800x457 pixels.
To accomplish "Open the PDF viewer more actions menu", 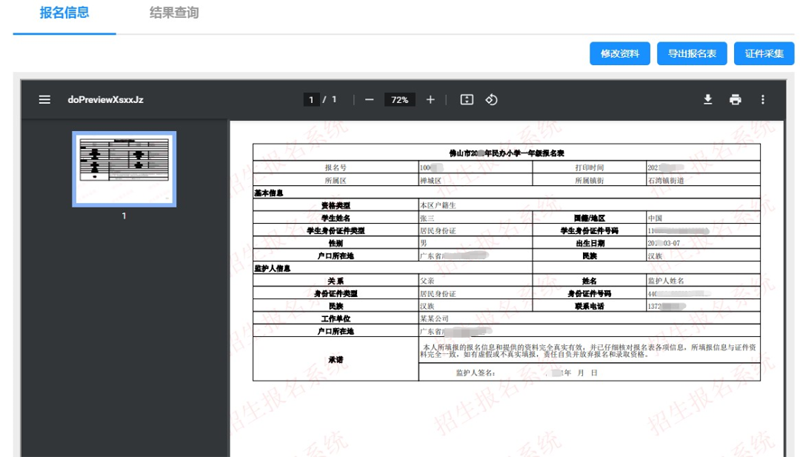I will tap(763, 100).
